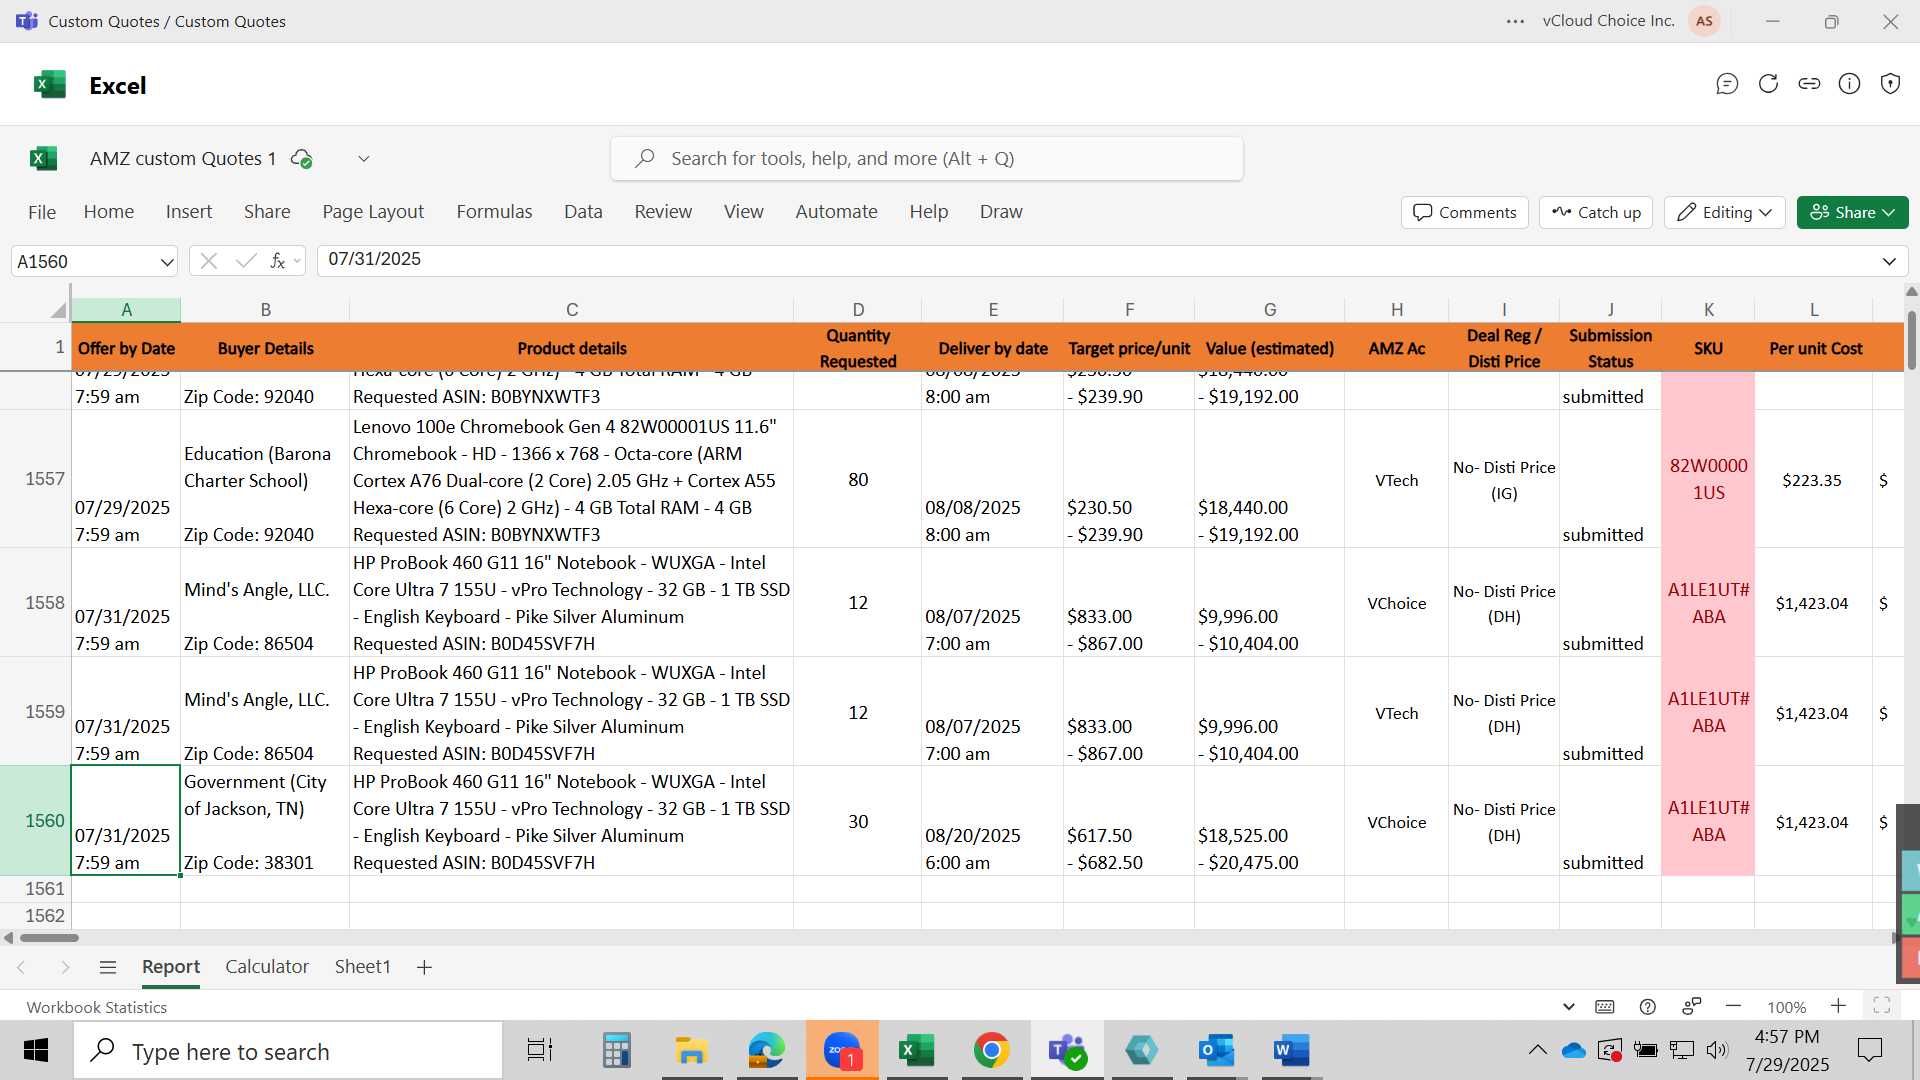Zoom in with plus icon
Screen dimensions: 1920x1080
[1838, 1006]
